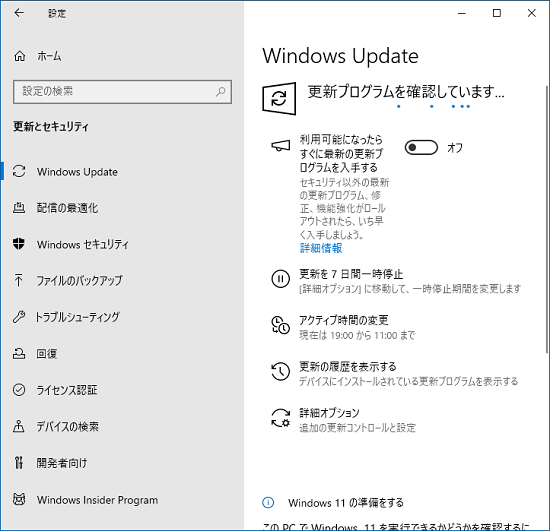Click the large update status refresh icon
The width and height of the screenshot is (550, 531).
click(x=279, y=99)
